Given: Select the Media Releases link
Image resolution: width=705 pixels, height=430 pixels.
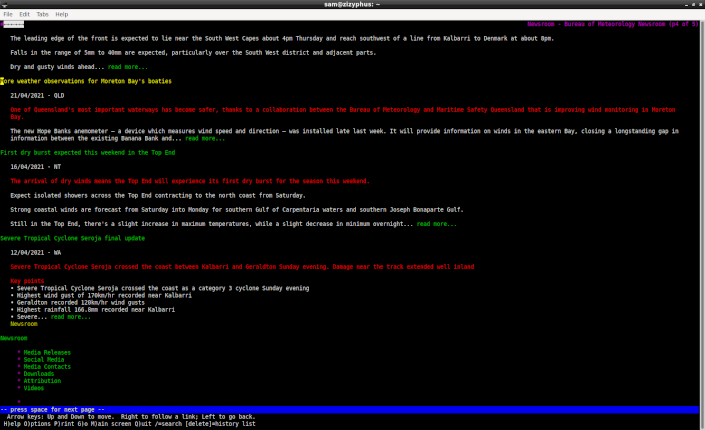Looking at the screenshot, I should pos(47,353).
